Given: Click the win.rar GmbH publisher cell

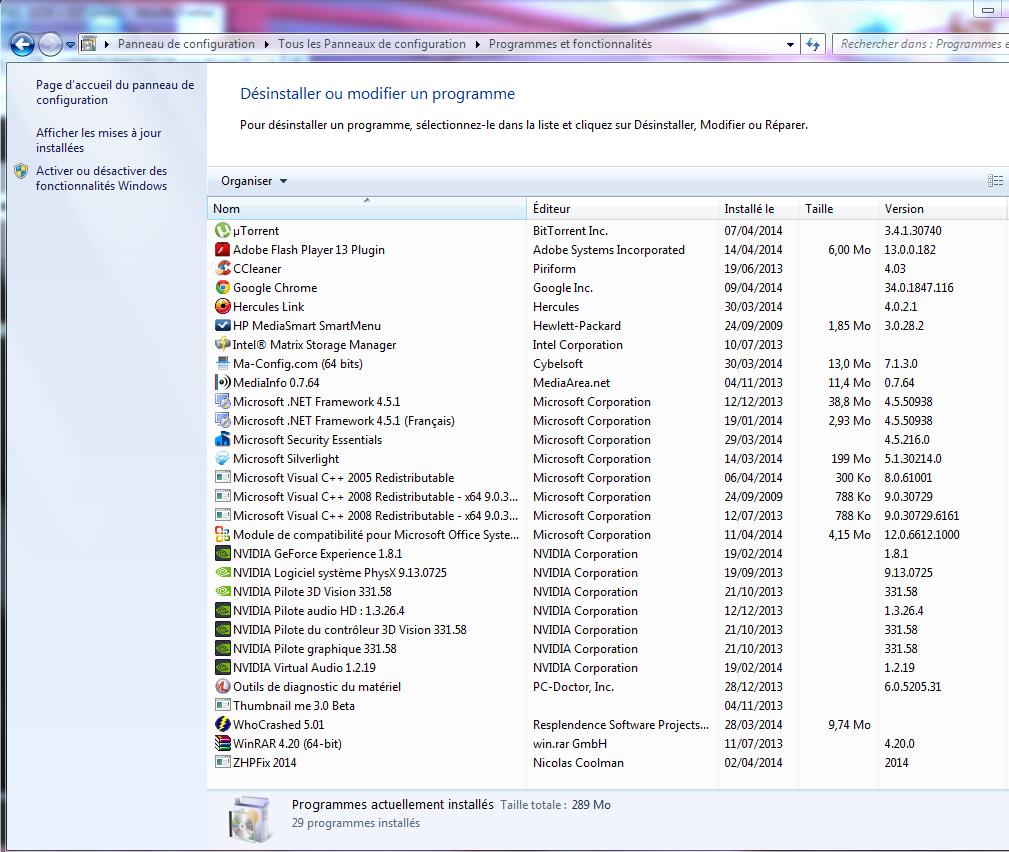Looking at the screenshot, I should 569,744.
